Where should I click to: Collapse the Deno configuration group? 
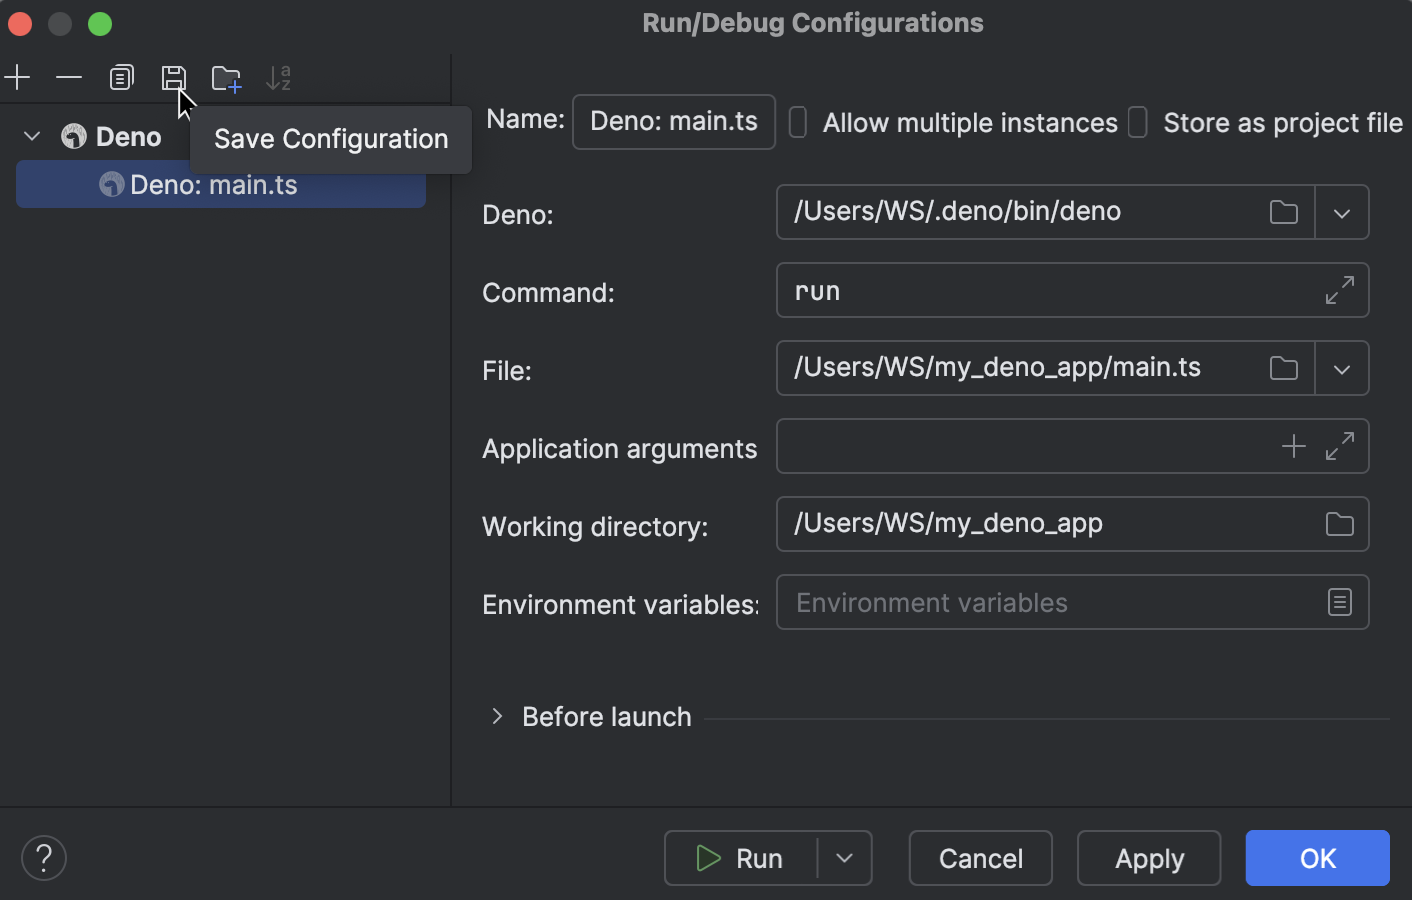[31, 136]
